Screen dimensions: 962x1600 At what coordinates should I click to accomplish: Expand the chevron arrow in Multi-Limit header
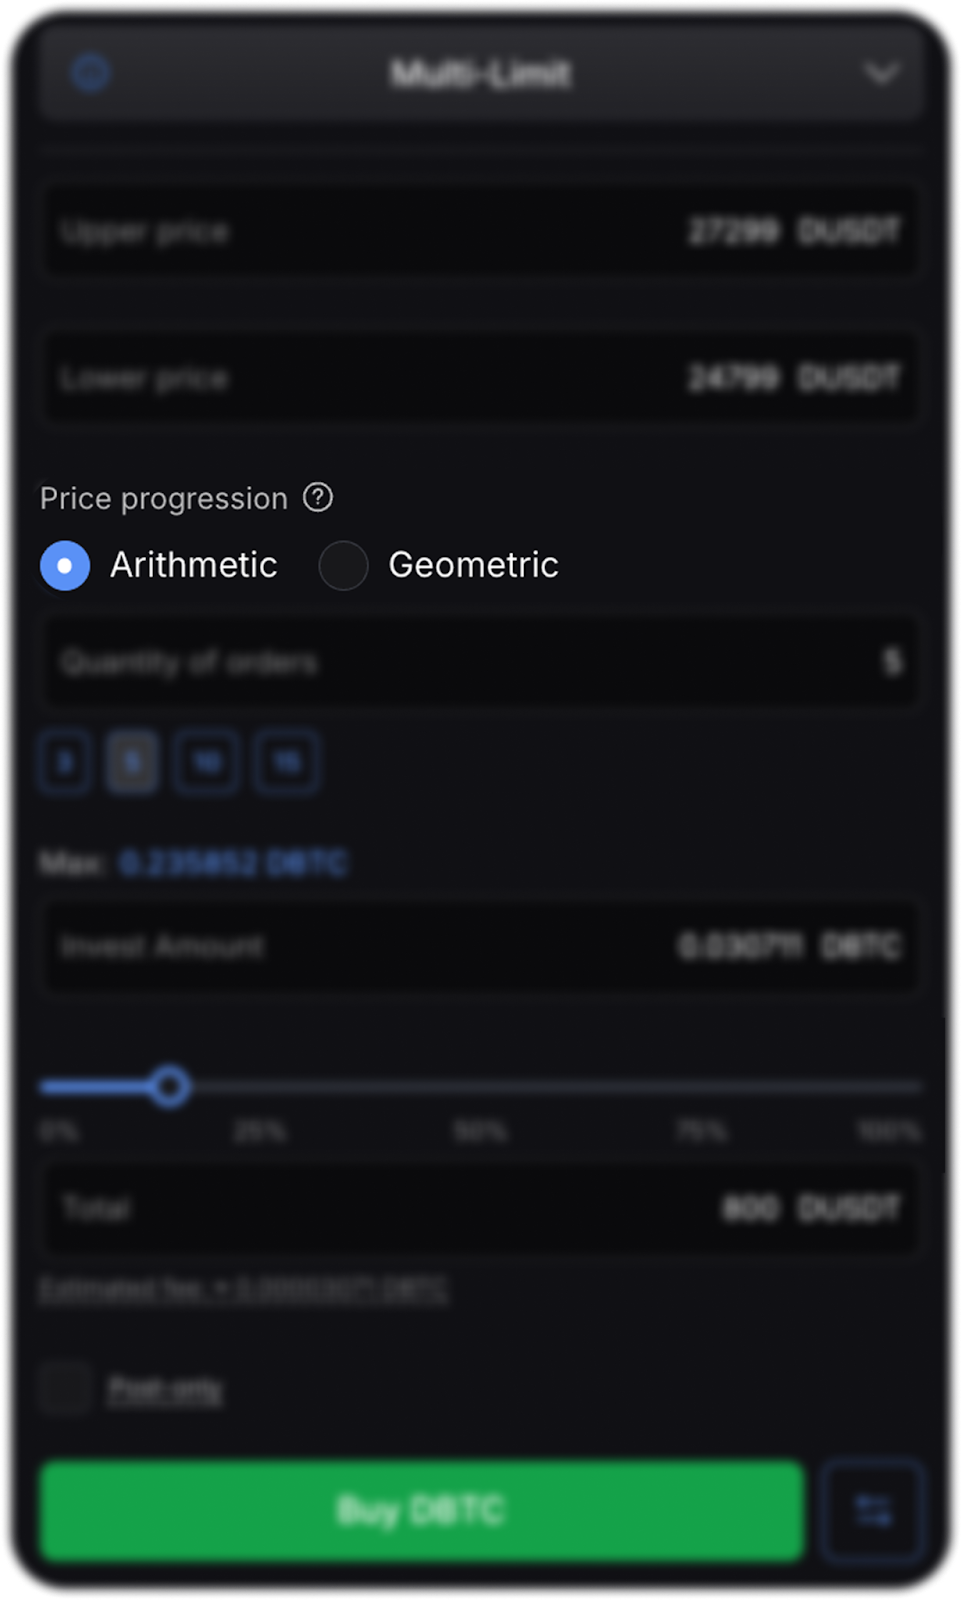[x=881, y=73]
